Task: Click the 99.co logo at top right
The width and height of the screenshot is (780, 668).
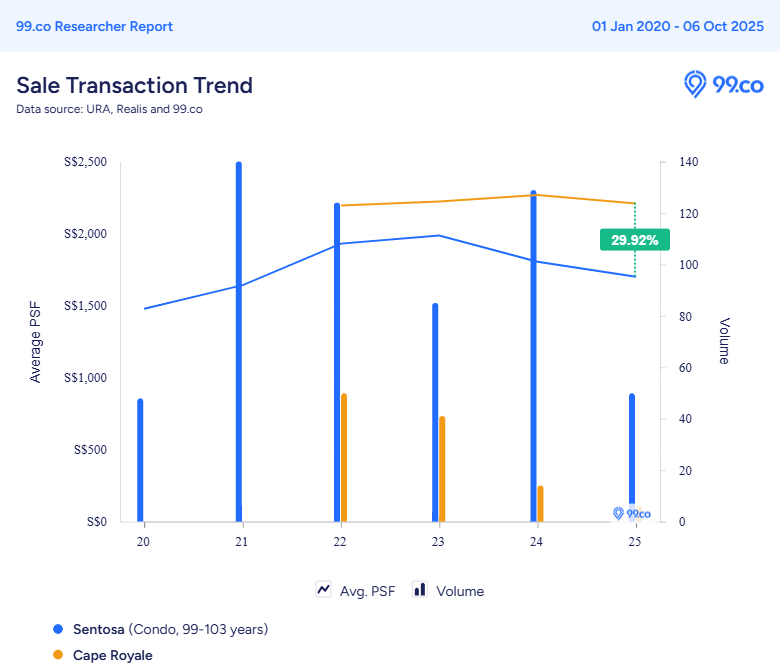Action: (723, 85)
